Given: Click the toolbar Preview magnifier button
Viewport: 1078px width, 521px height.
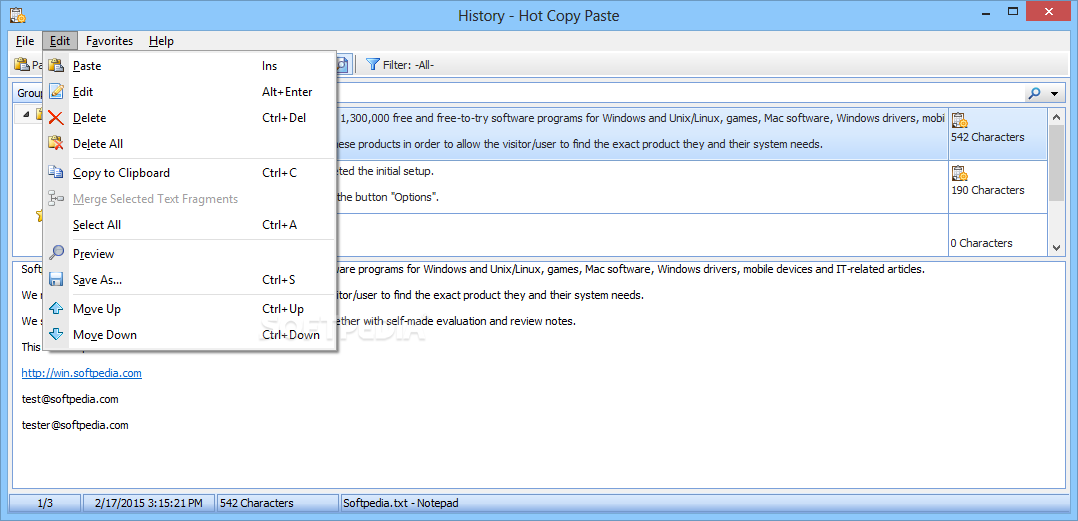Looking at the screenshot, I should [343, 65].
